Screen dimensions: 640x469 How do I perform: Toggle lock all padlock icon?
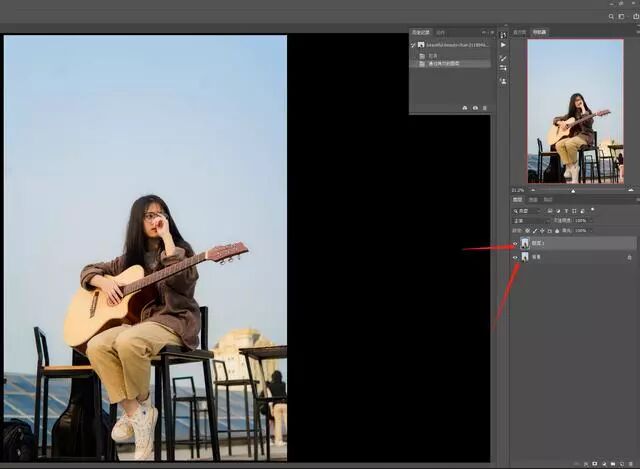(x=557, y=231)
